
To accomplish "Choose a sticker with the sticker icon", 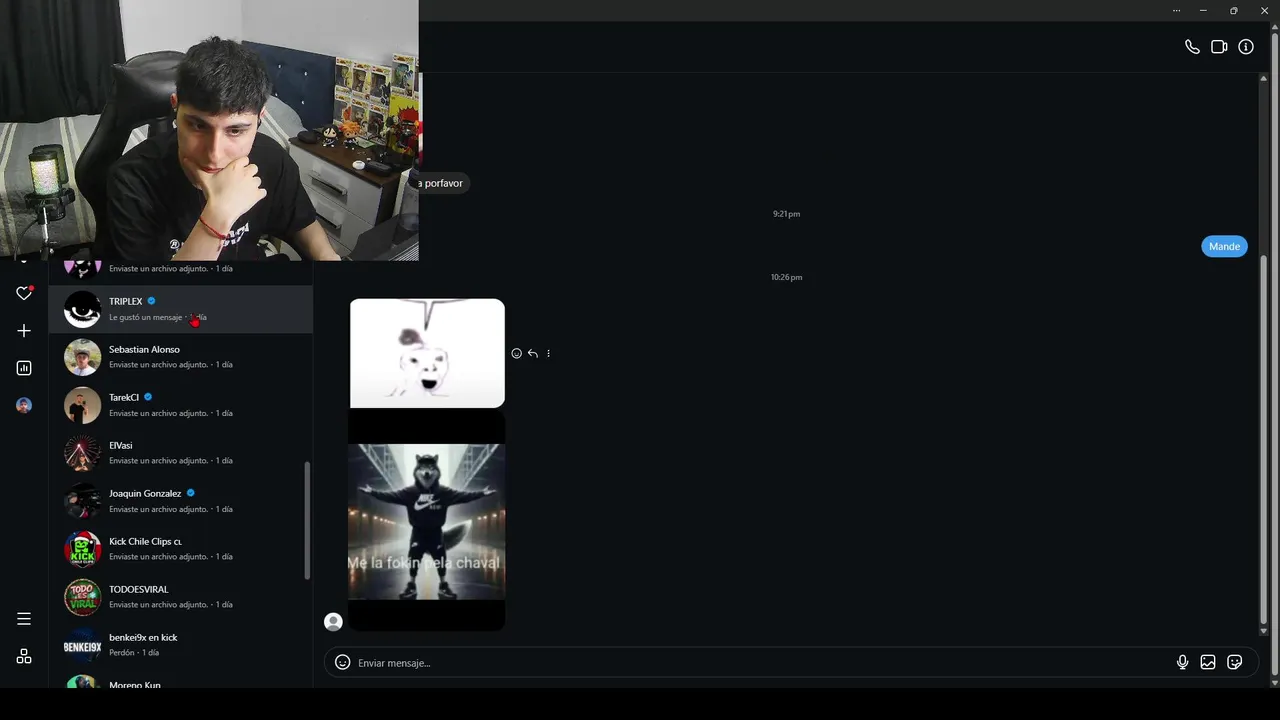I will point(1235,662).
